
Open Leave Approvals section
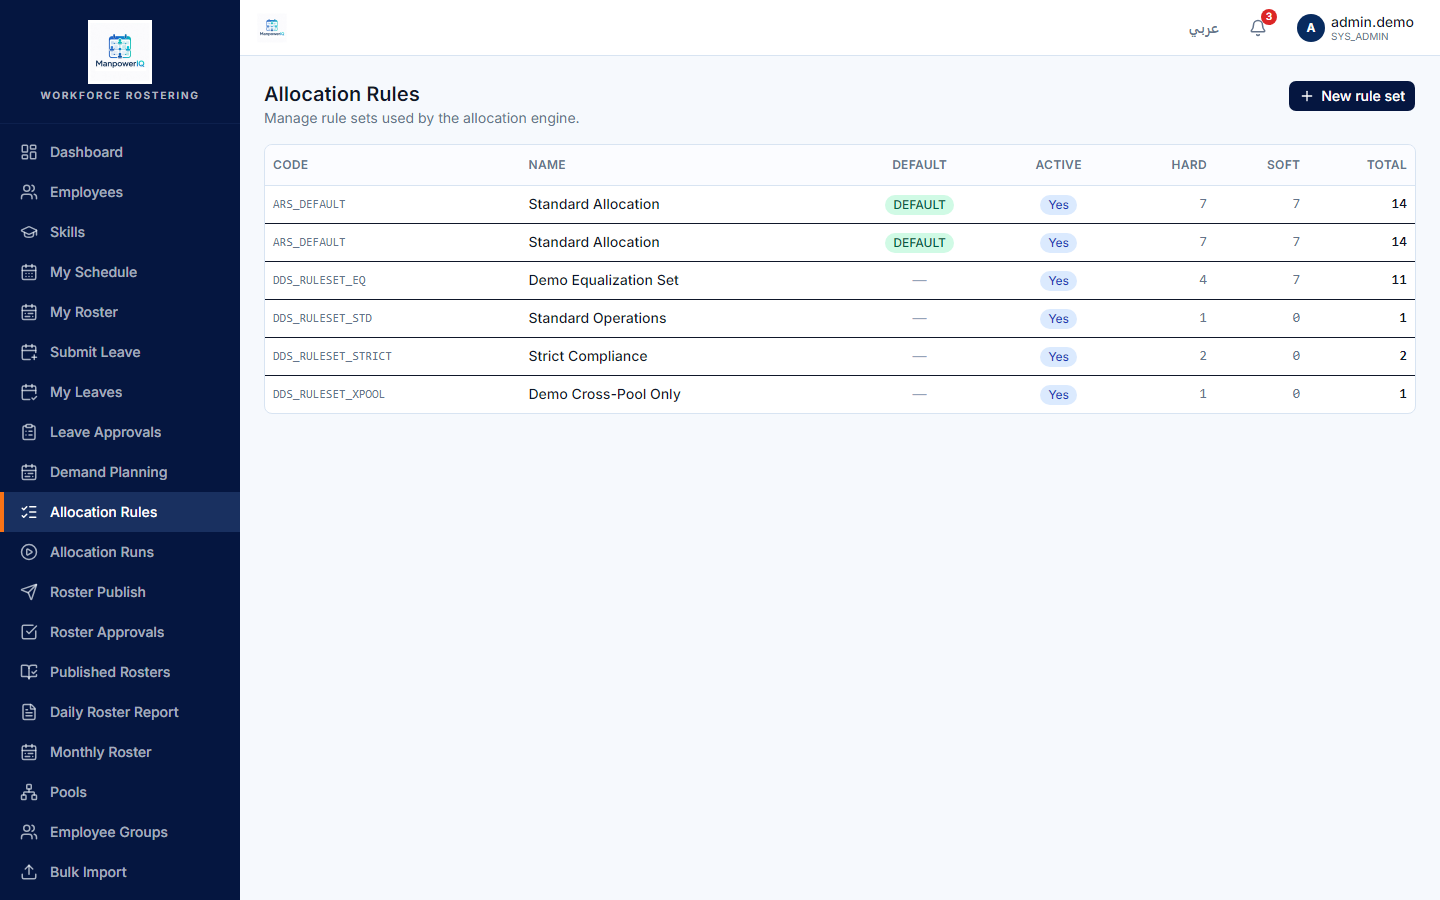point(120,432)
